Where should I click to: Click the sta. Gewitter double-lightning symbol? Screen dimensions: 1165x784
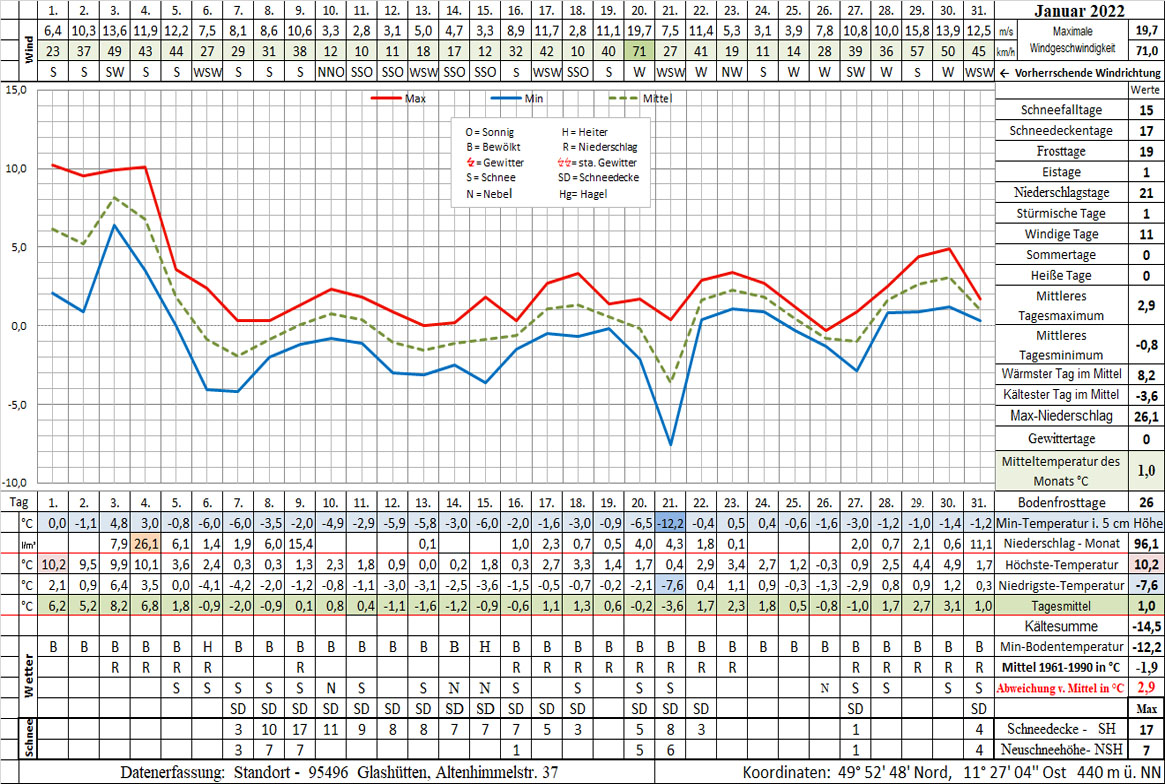tap(566, 162)
